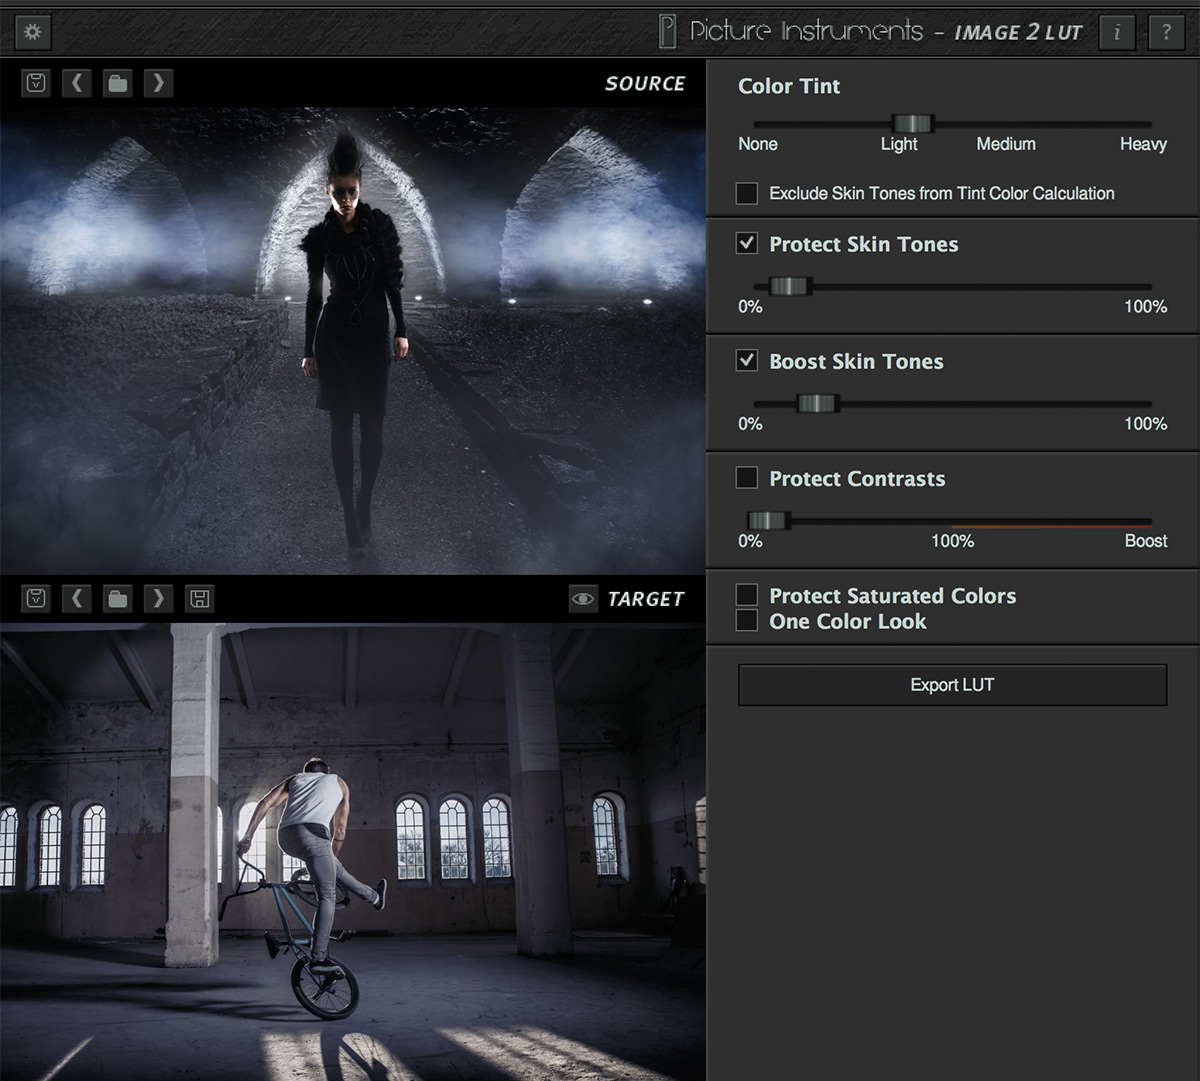The width and height of the screenshot is (1200, 1081).
Task: Enable Exclude Skin Tones from Tint Calculation
Action: coord(747,193)
